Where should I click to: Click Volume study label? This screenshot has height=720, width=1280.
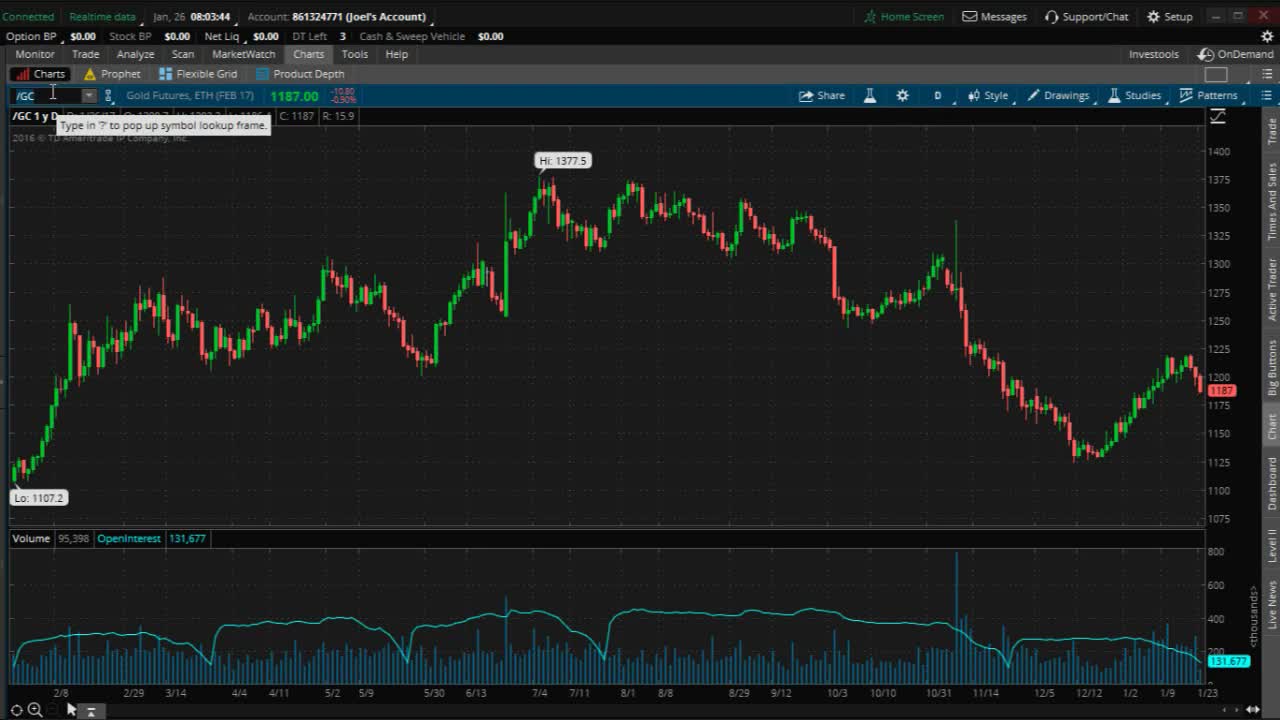coord(31,539)
